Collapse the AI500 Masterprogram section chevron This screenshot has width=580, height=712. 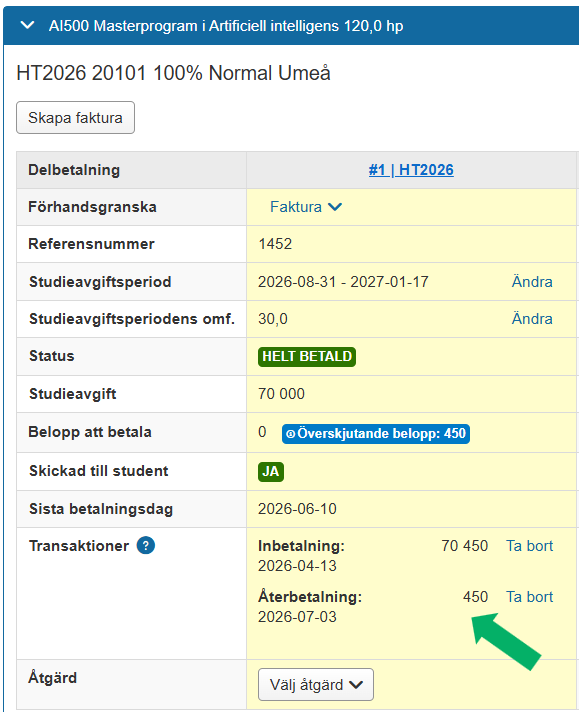(28, 25)
